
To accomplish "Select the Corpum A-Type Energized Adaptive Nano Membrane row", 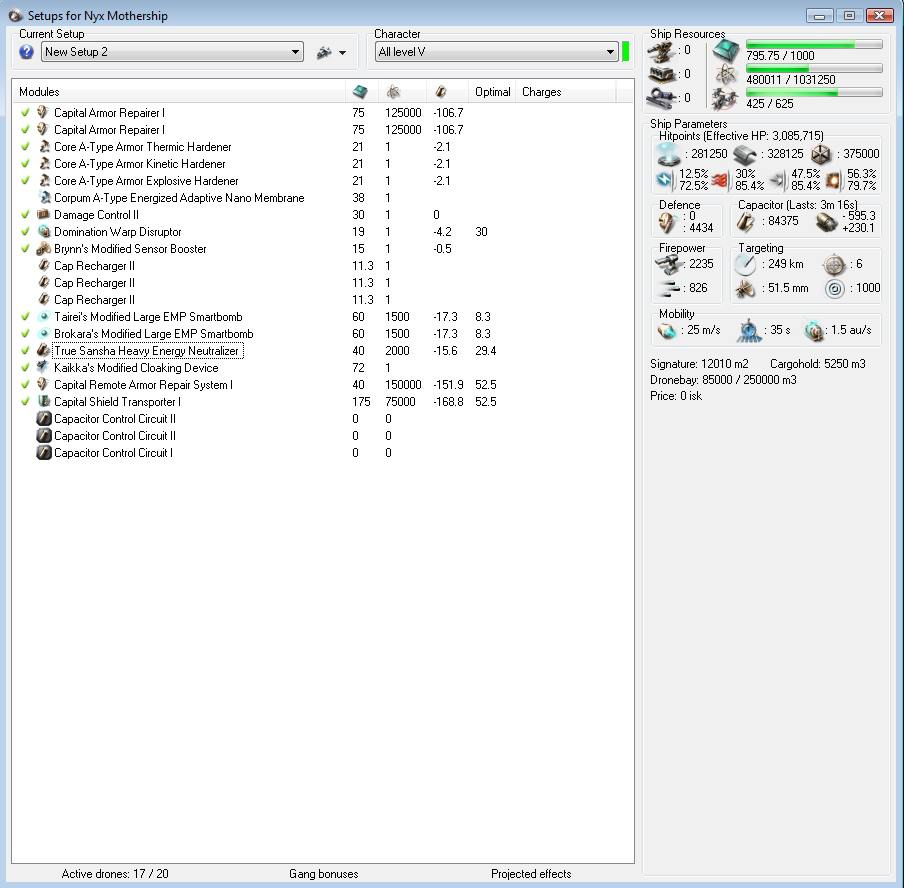I will click(322, 198).
